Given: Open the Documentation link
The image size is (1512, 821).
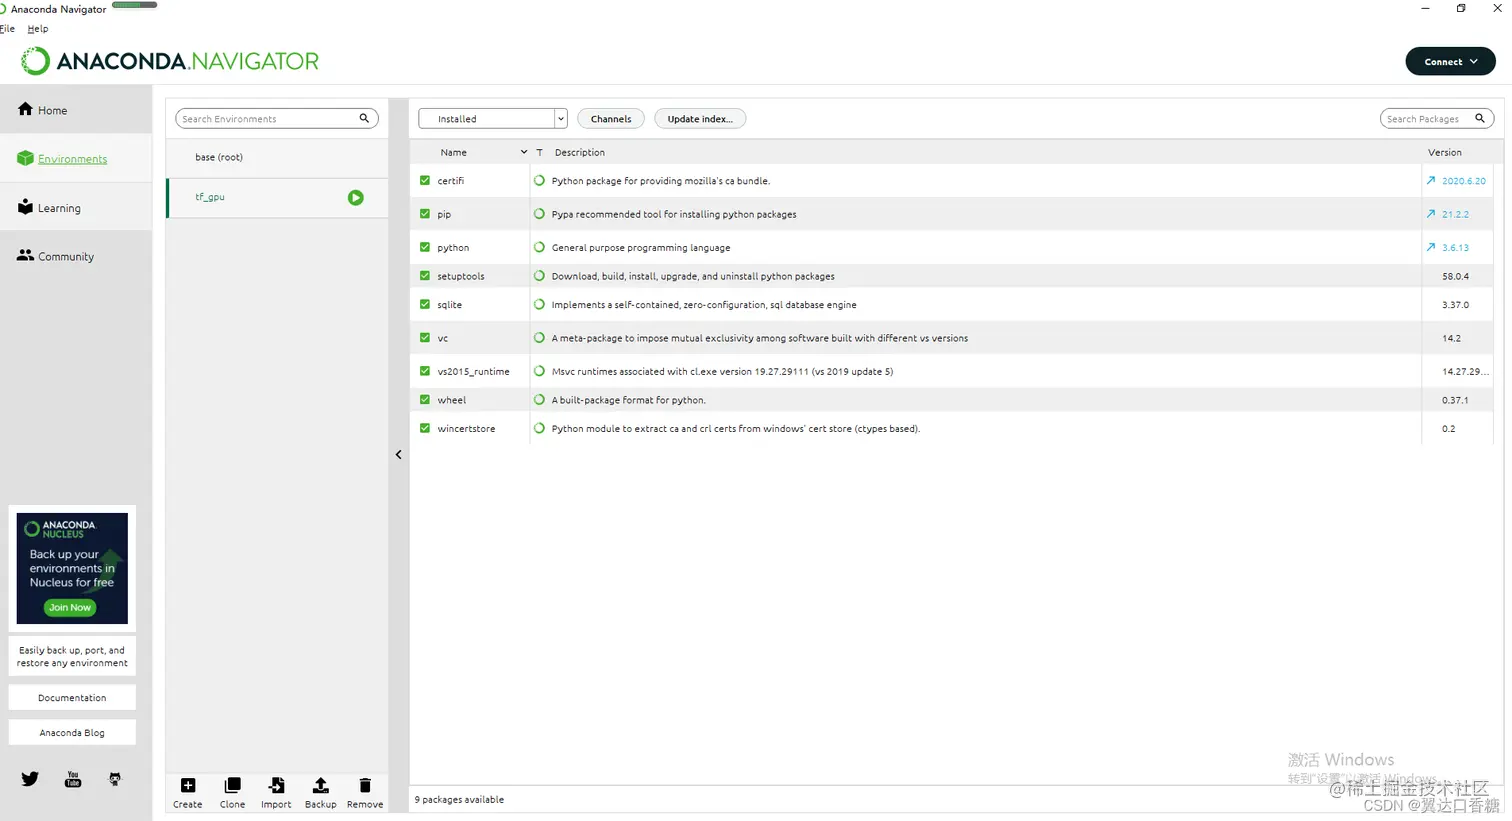Looking at the screenshot, I should click(72, 698).
